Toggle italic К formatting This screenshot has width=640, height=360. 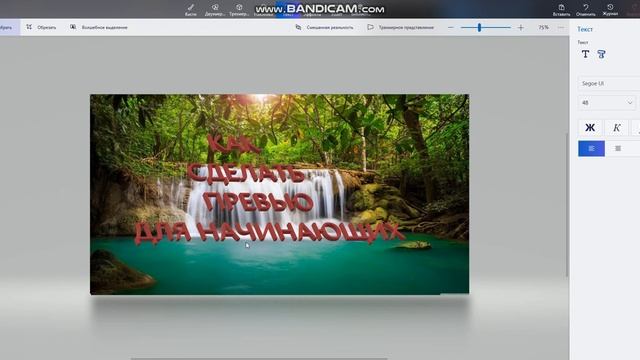(617, 128)
